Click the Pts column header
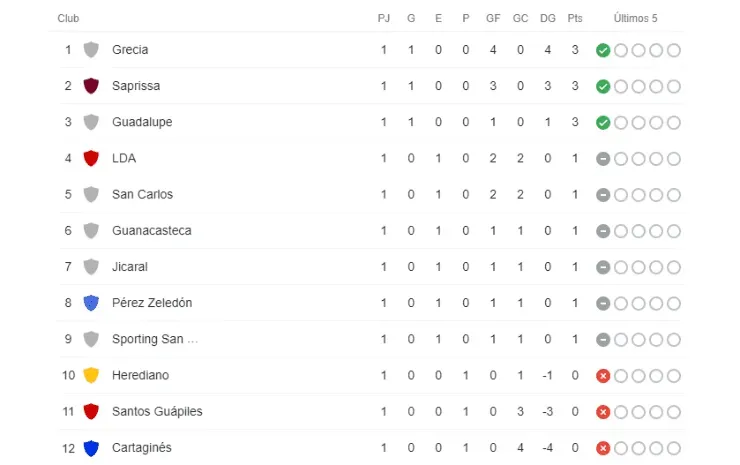Screen dimensions: 740x465 point(574,18)
